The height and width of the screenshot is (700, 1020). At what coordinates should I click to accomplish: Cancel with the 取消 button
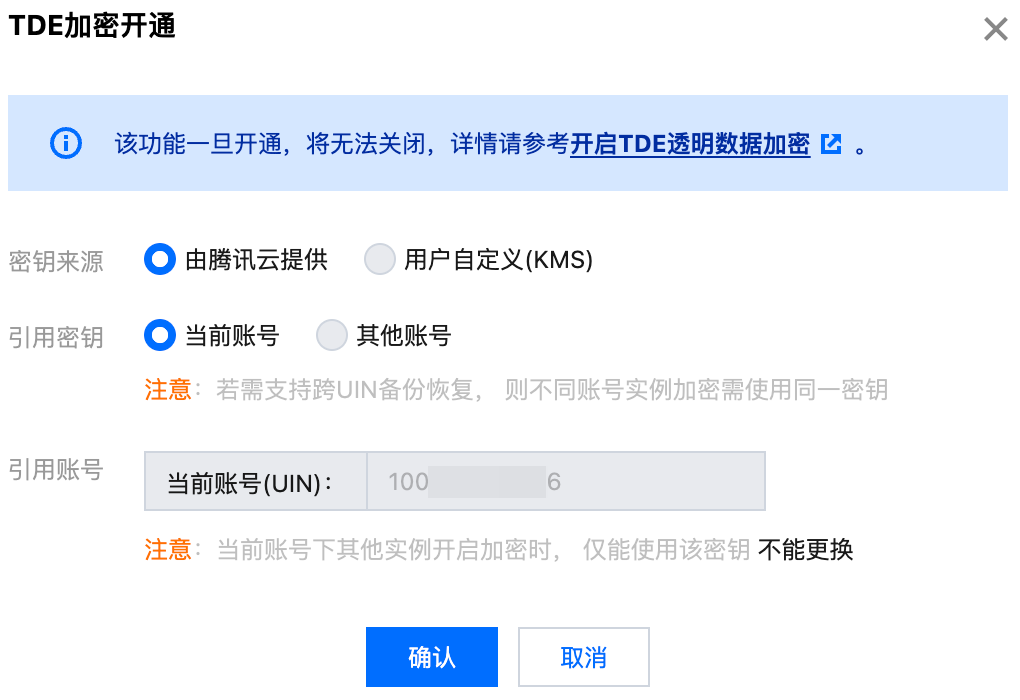(583, 657)
